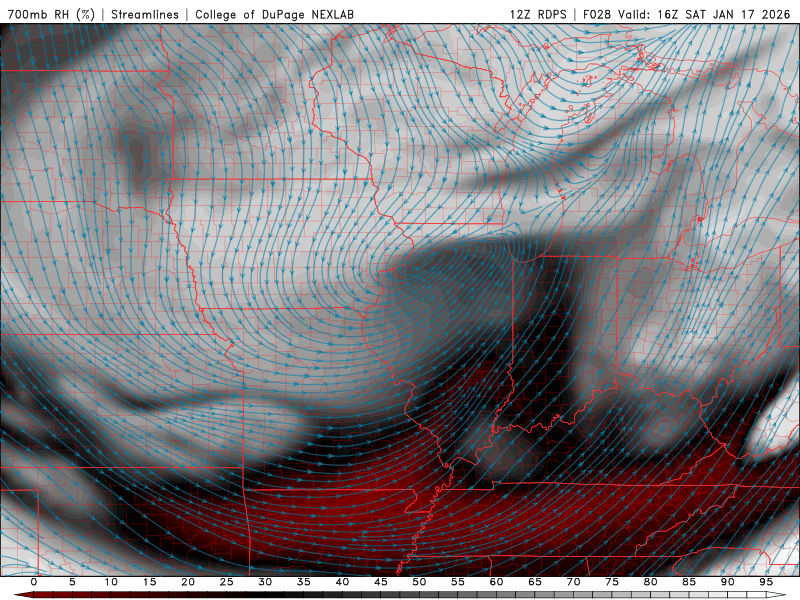Screen dimensions: 800x600
Task: Select the "45" color scale label
Action: click(381, 582)
